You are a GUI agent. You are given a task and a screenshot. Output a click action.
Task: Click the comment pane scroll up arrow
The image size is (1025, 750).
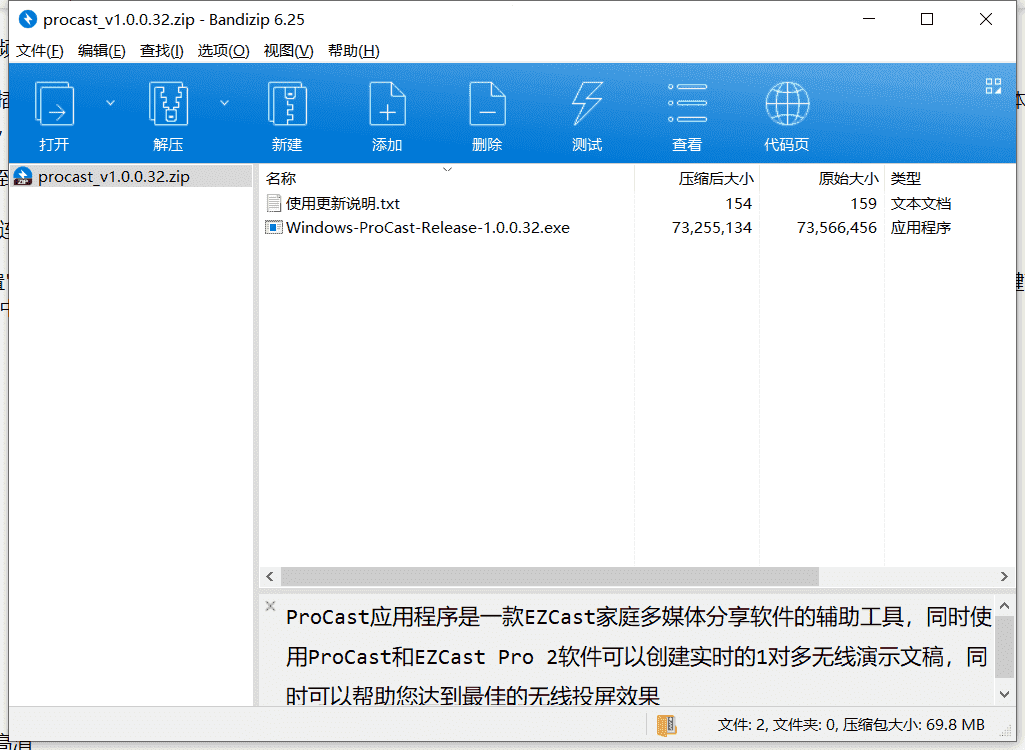point(1005,606)
